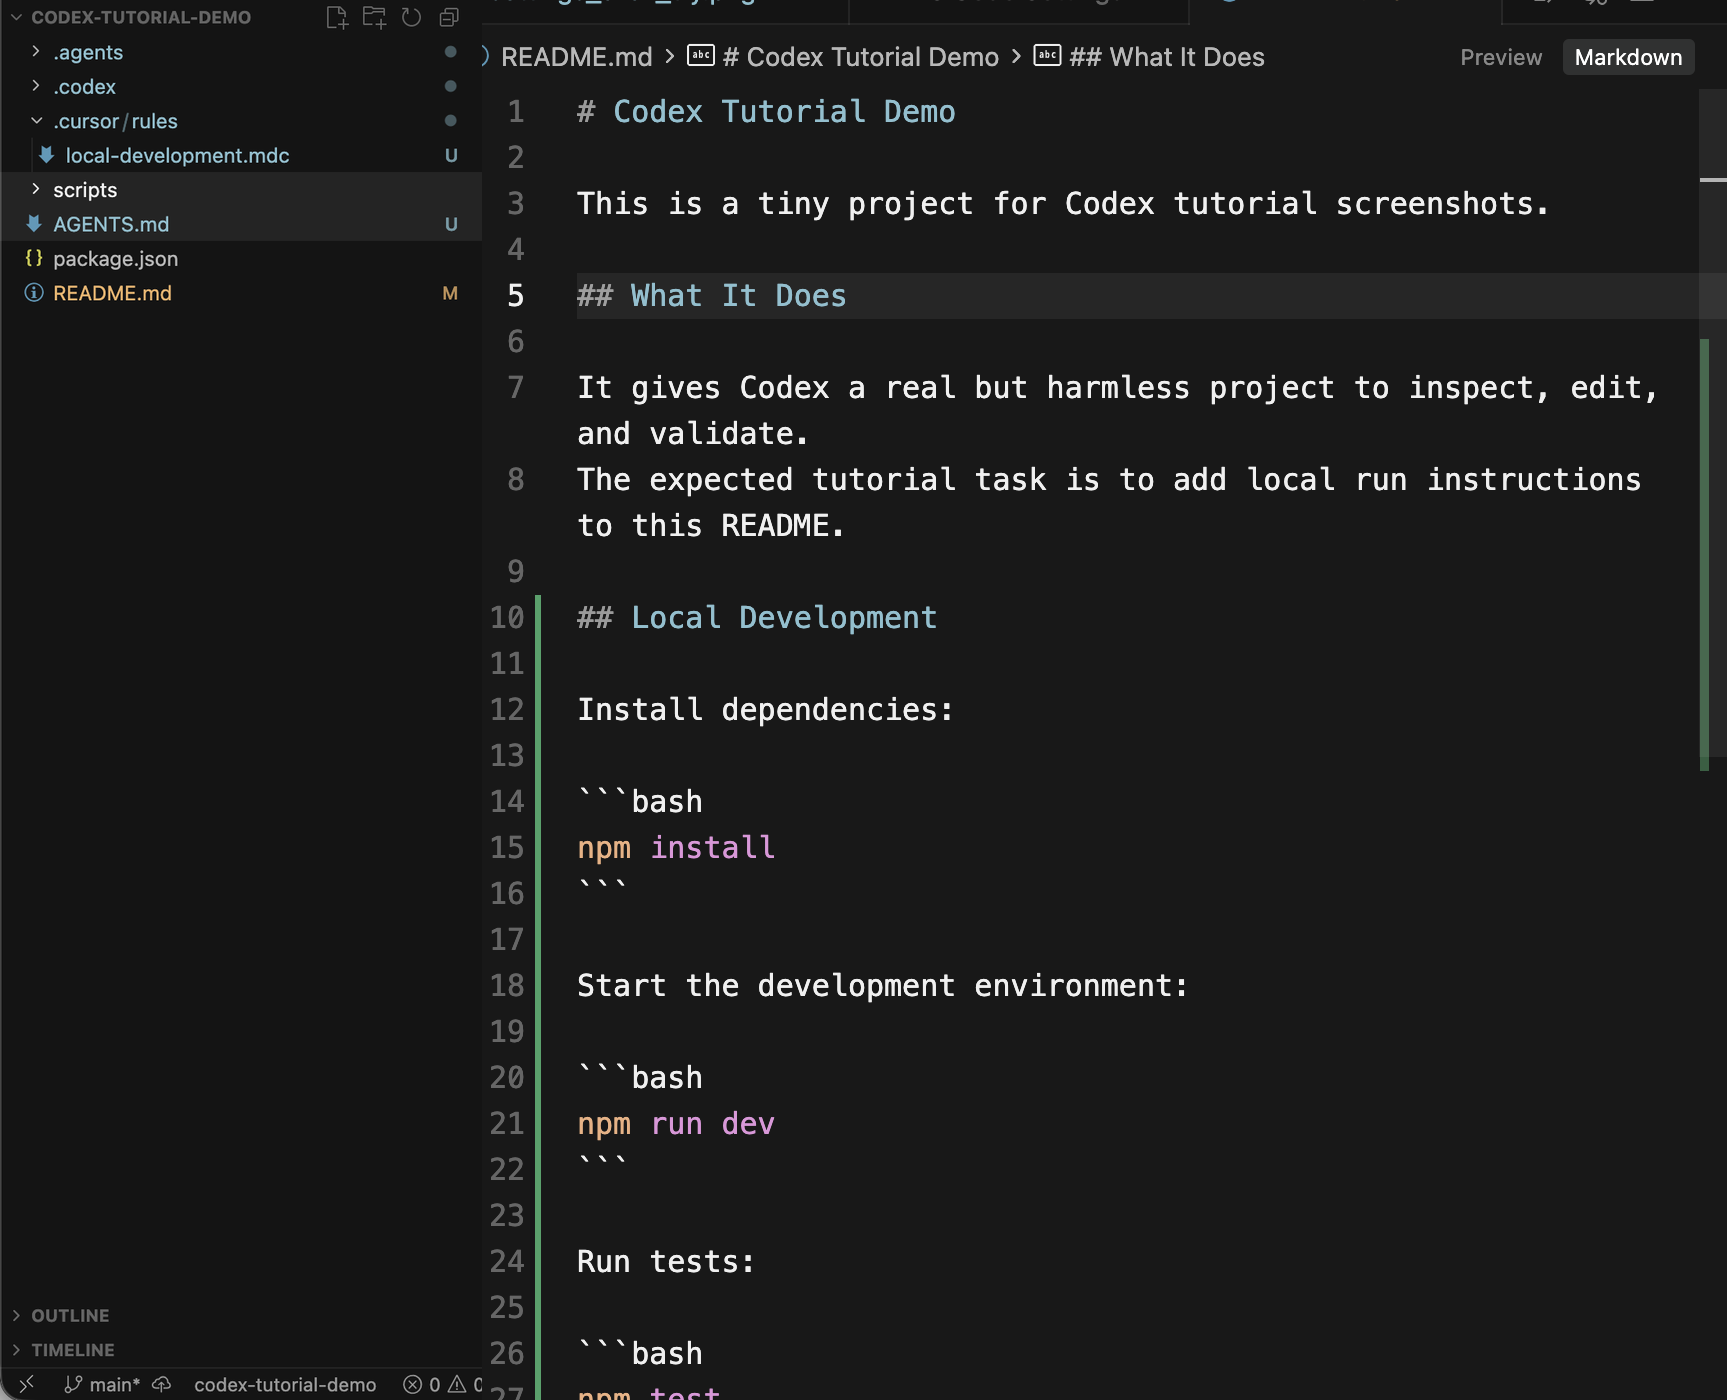Create a new file in the explorer
Image resolution: width=1727 pixels, height=1400 pixels.
[337, 17]
